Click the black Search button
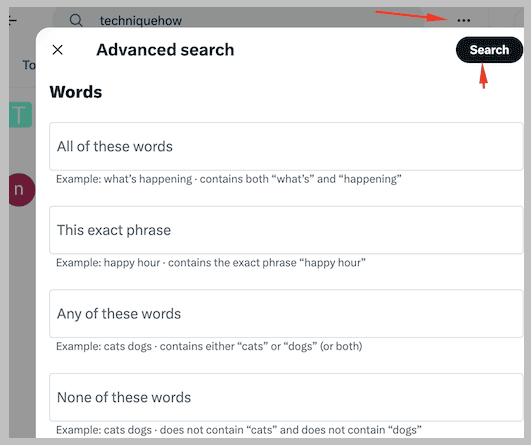 pos(489,50)
